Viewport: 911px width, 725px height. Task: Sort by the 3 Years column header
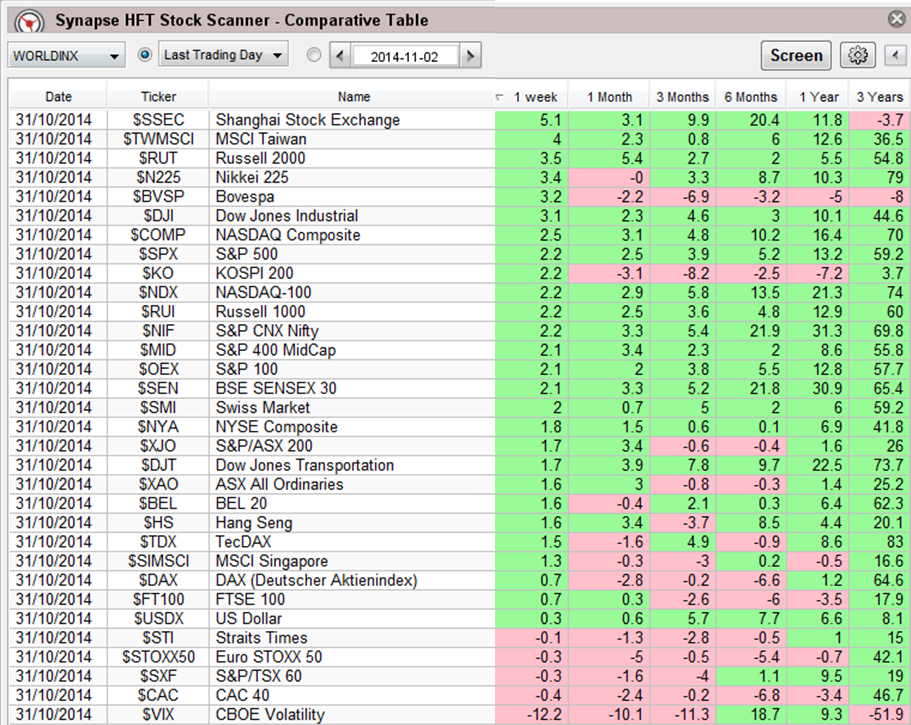(x=880, y=97)
